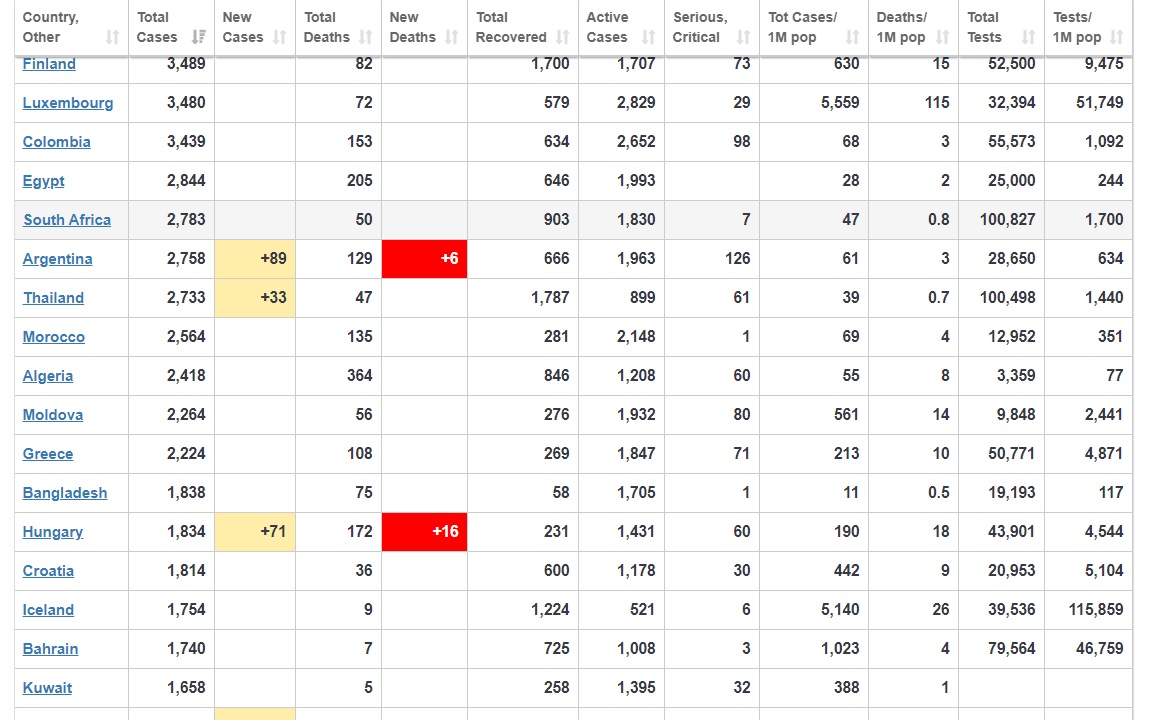The width and height of the screenshot is (1152, 720).
Task: Click the Greece link
Action: point(48,453)
